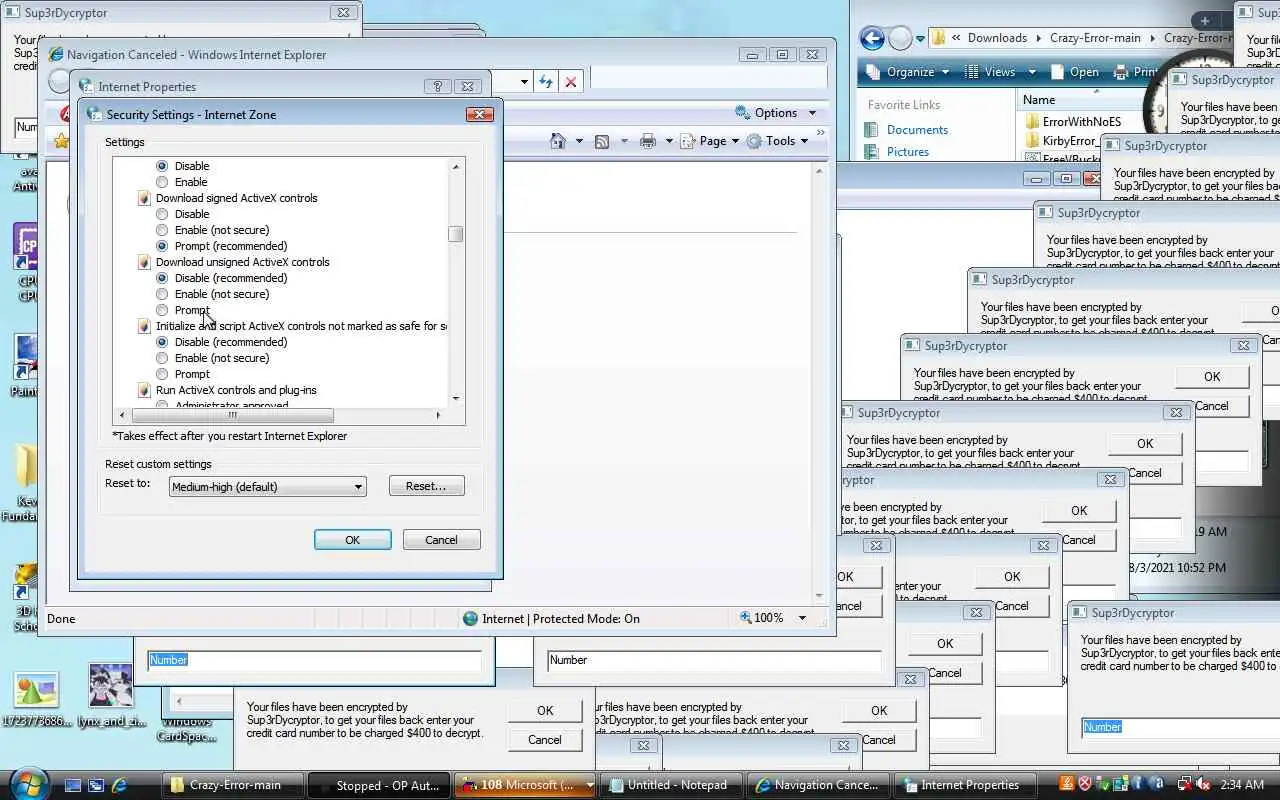Viewport: 1280px width, 800px height.
Task: Click the red stop icon in IE
Action: pos(571,82)
